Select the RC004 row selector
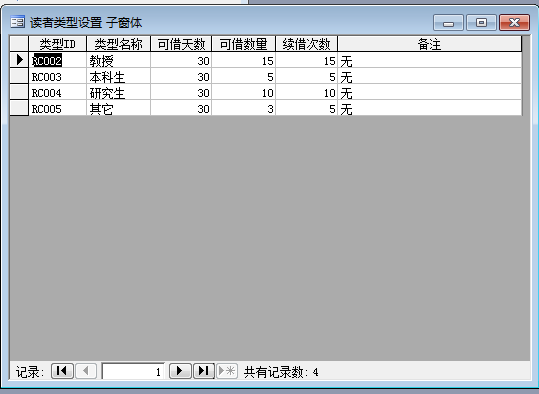 (19, 92)
